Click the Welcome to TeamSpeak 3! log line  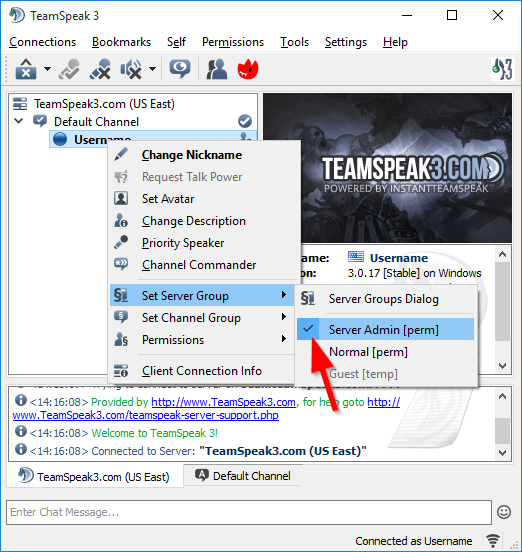coord(155,433)
